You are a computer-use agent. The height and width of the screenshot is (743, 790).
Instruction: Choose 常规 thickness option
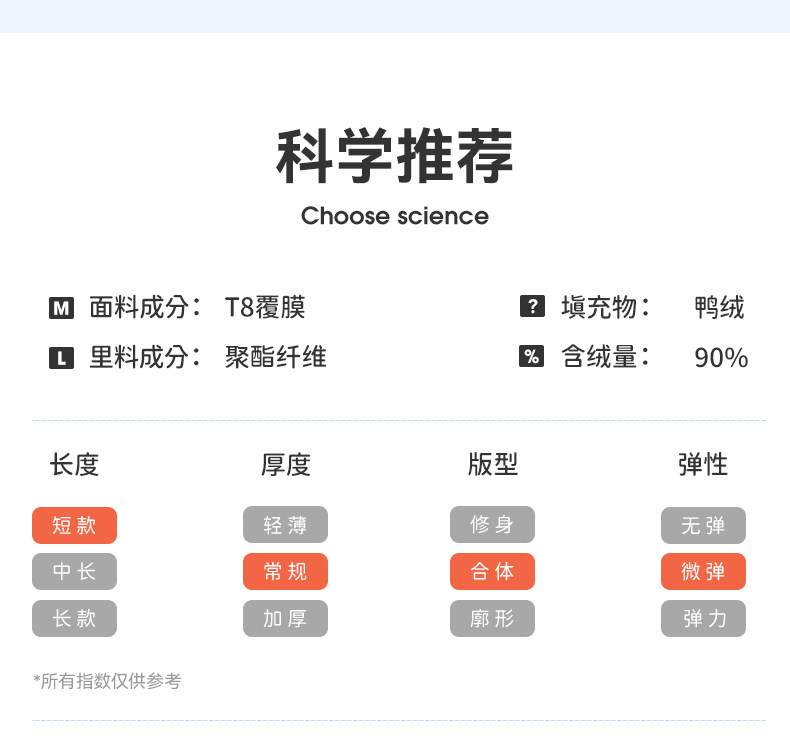tap(285, 571)
